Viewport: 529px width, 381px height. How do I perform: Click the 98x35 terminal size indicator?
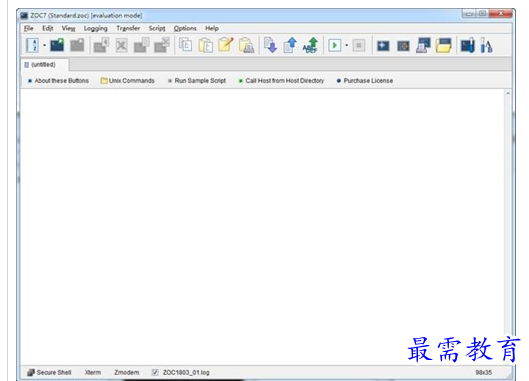(483, 372)
